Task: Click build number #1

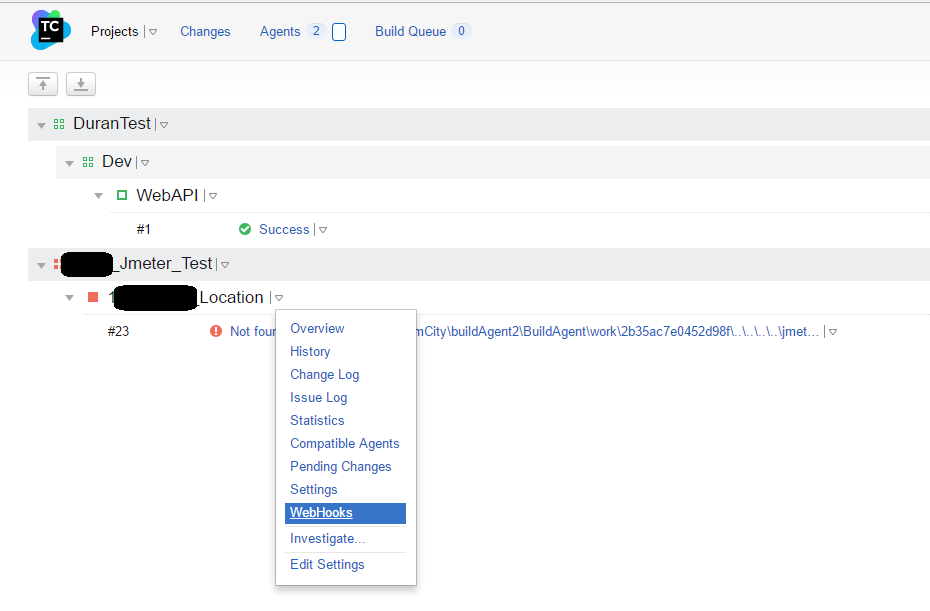Action: (x=144, y=230)
